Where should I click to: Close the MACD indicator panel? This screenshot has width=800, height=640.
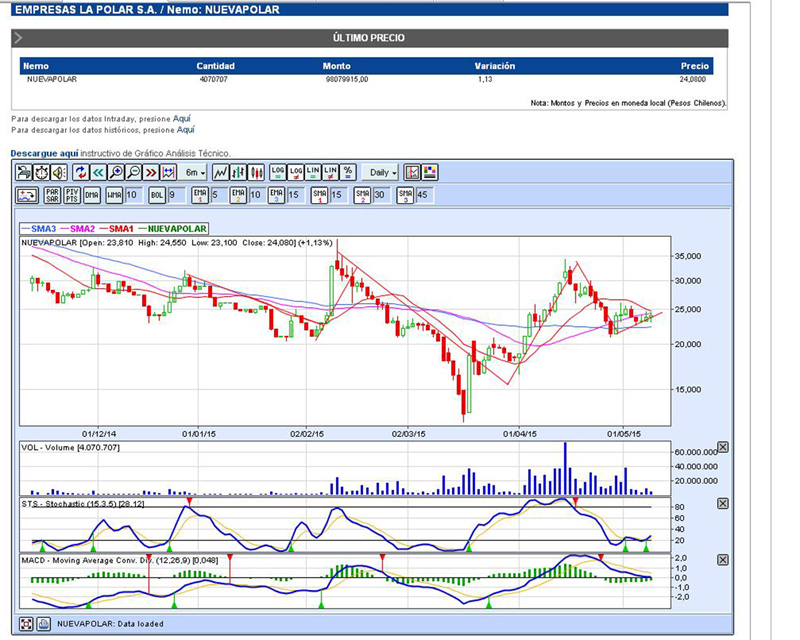pos(723,560)
